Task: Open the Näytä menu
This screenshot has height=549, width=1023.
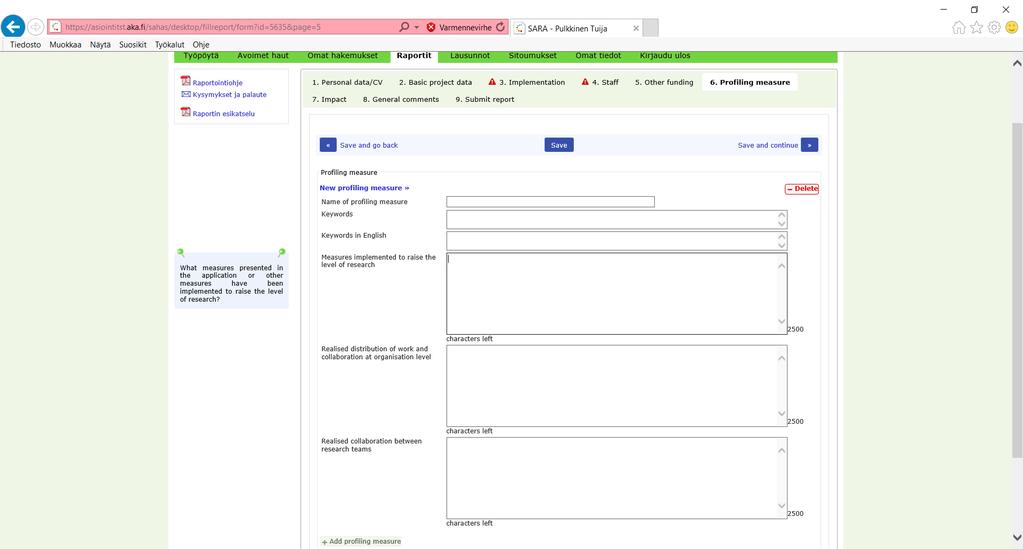Action: coord(100,44)
